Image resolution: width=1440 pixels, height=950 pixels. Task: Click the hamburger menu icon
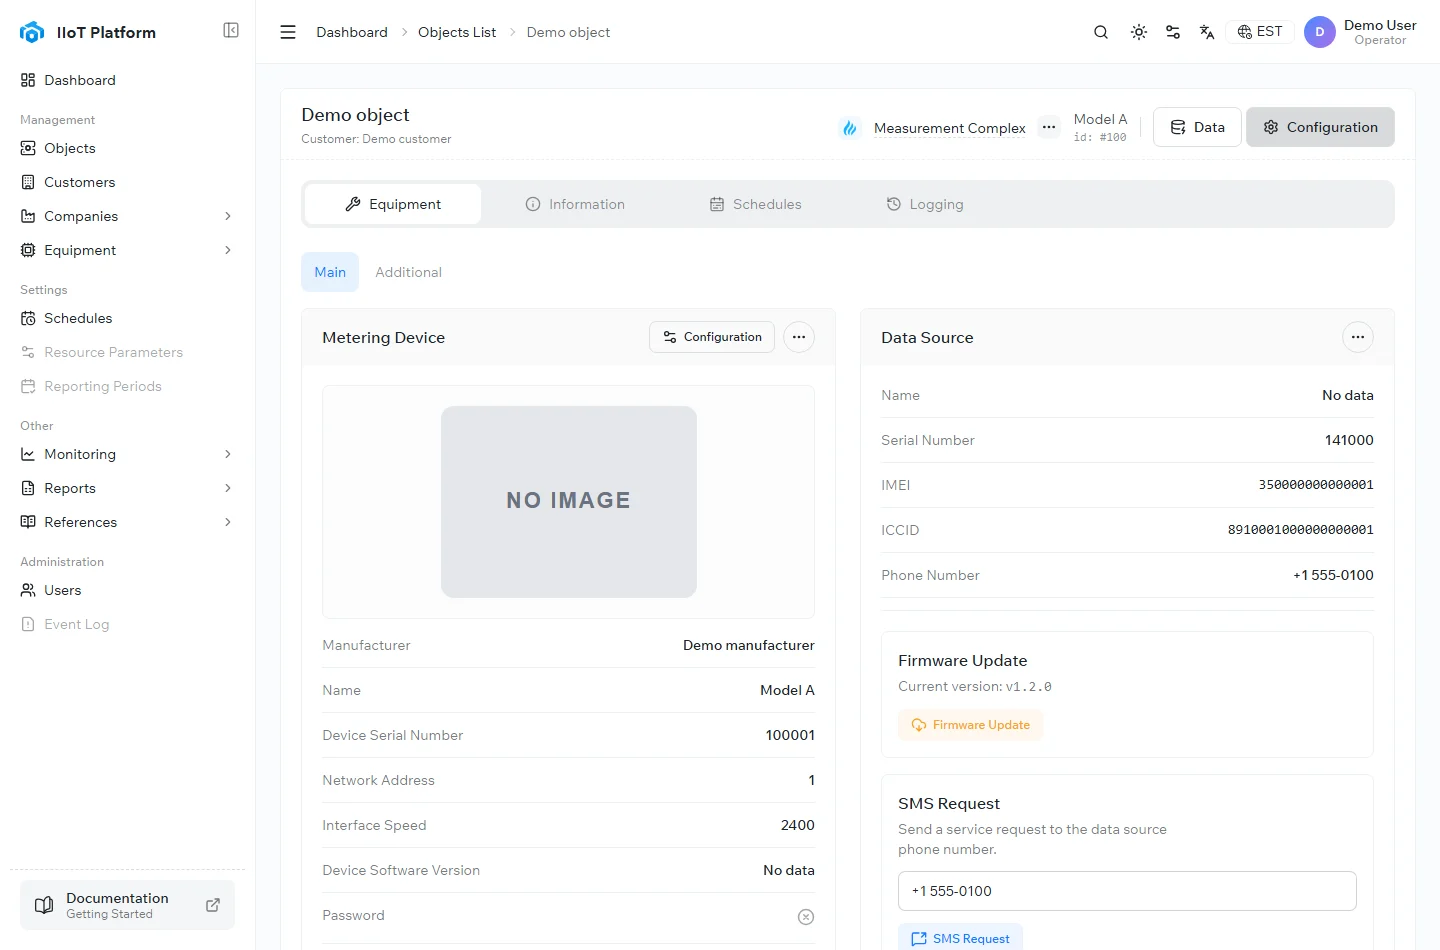click(288, 32)
